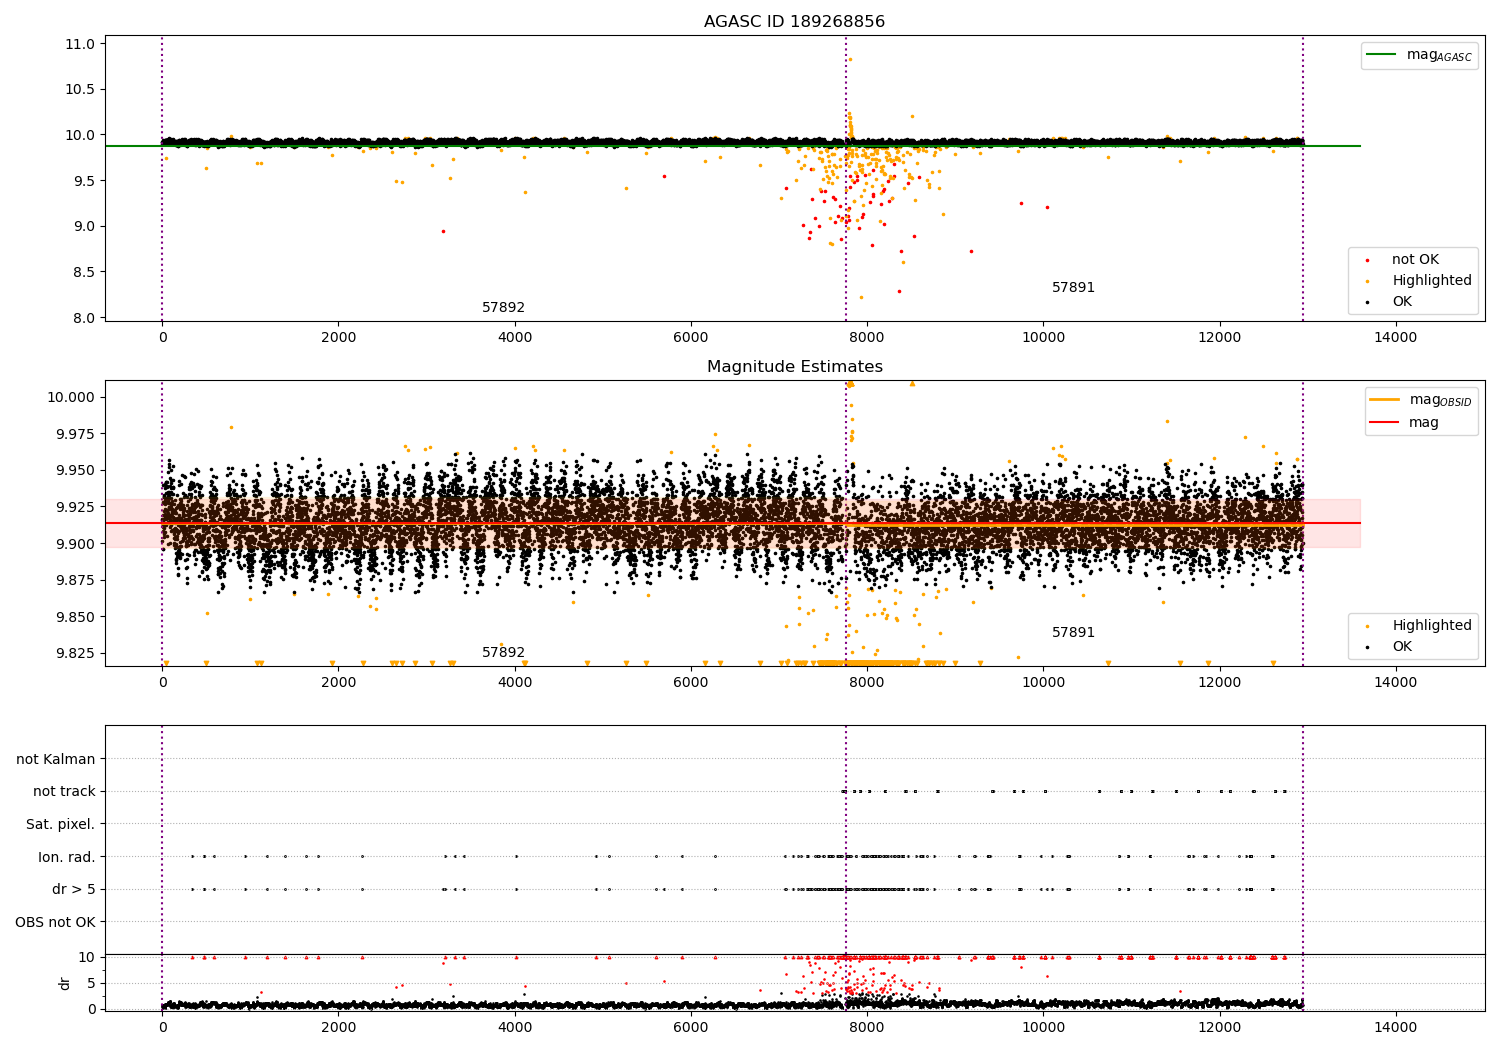Click the '57891' annotation in the top plot
This screenshot has height=1050, width=1500.
1073,288
